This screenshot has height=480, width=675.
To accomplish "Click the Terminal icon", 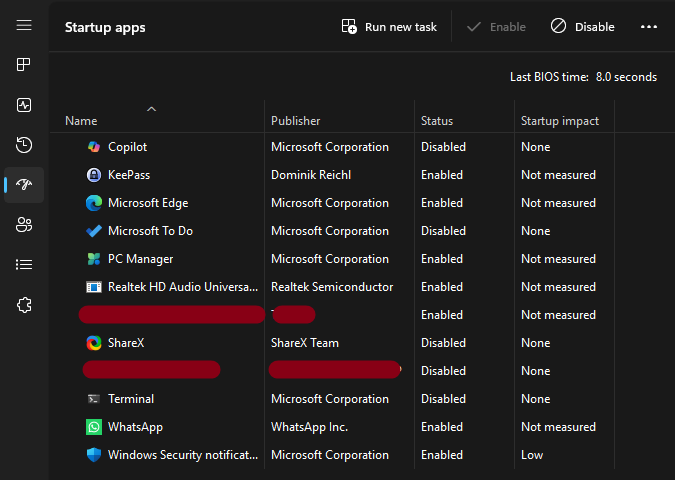I will (94, 399).
